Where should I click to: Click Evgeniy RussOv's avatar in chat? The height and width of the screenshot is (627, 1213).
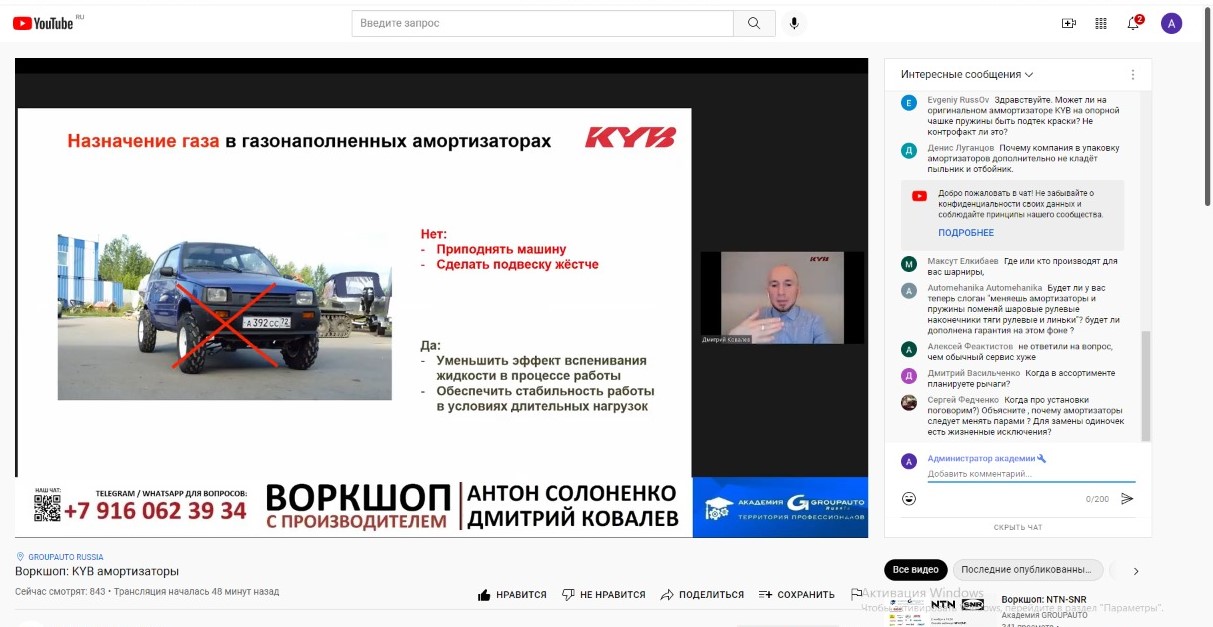pos(909,102)
